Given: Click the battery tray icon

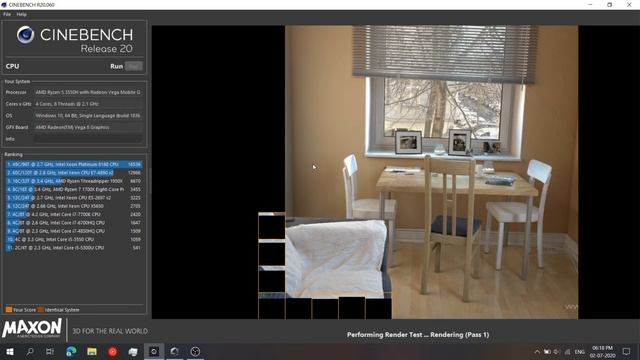Looking at the screenshot, I should pos(547,352).
